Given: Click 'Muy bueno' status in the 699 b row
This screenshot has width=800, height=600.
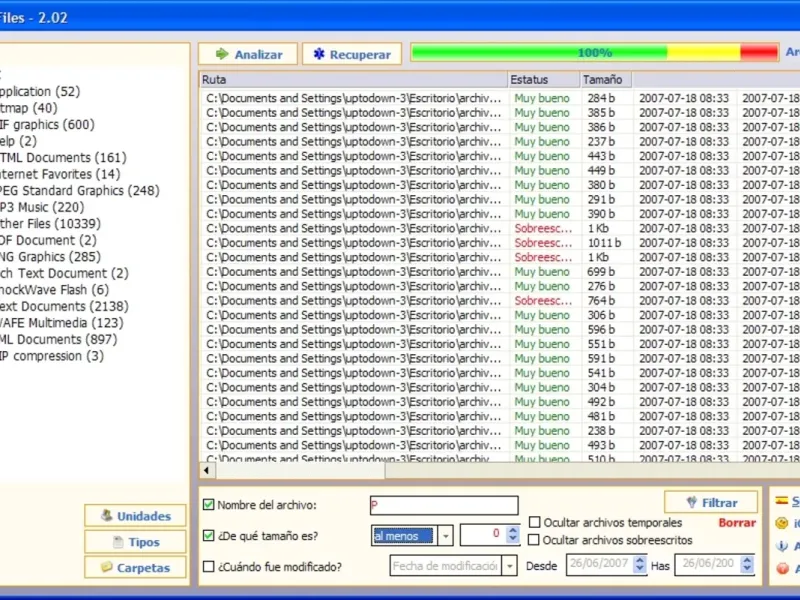Looking at the screenshot, I should 541,271.
